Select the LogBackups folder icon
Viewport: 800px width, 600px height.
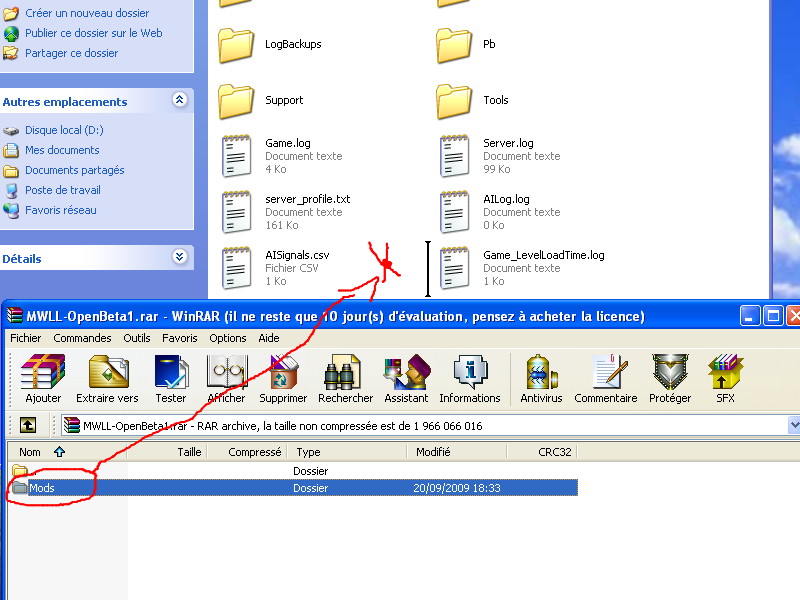coord(236,45)
